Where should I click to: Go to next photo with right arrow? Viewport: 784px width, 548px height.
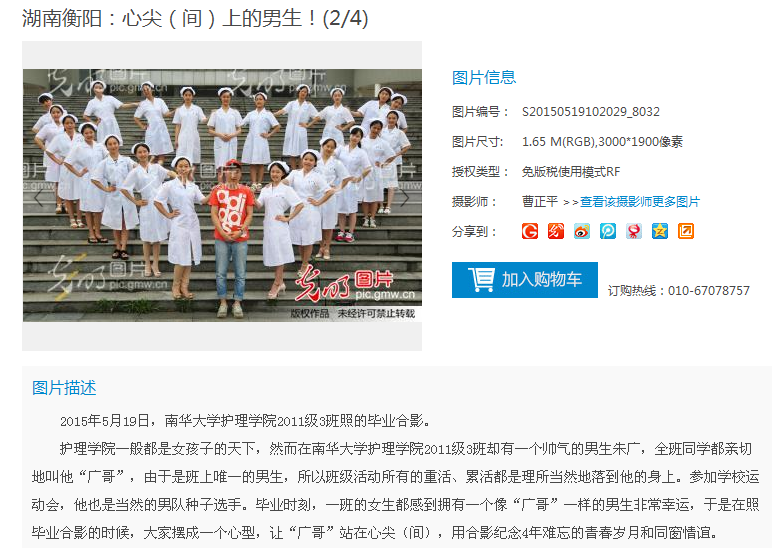(x=404, y=198)
